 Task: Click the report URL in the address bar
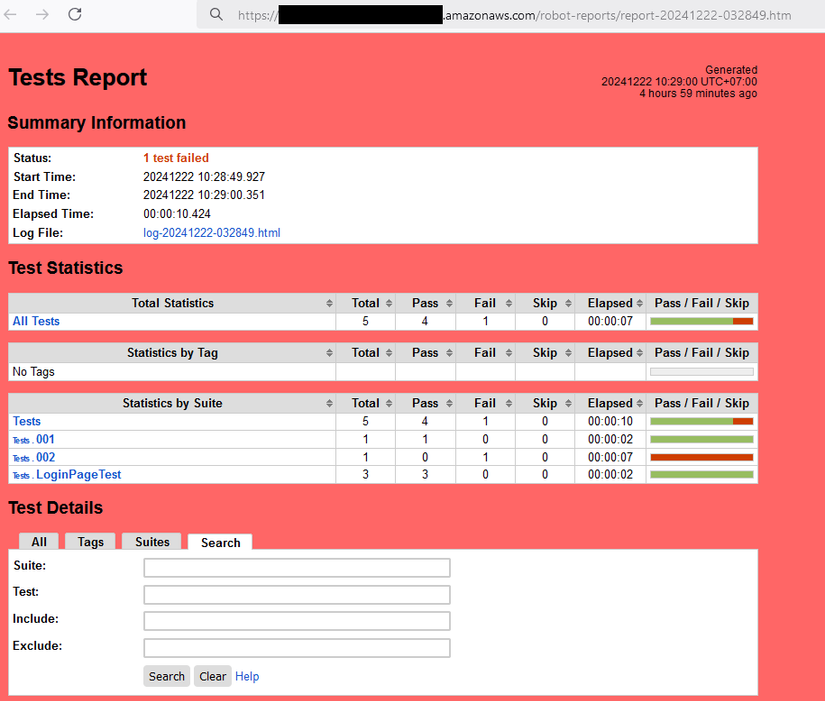point(514,15)
